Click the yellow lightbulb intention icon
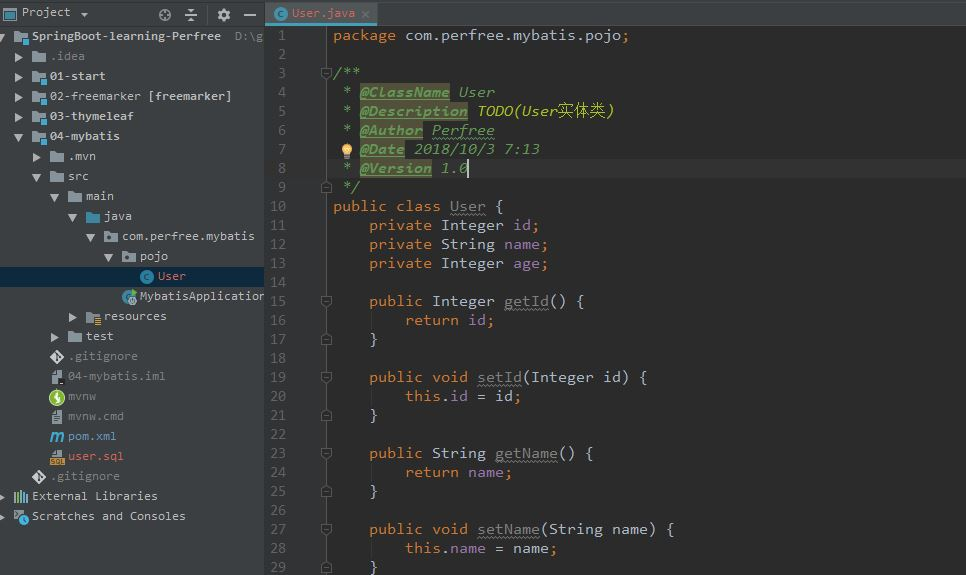Screen dimensions: 966x575 click(347, 150)
